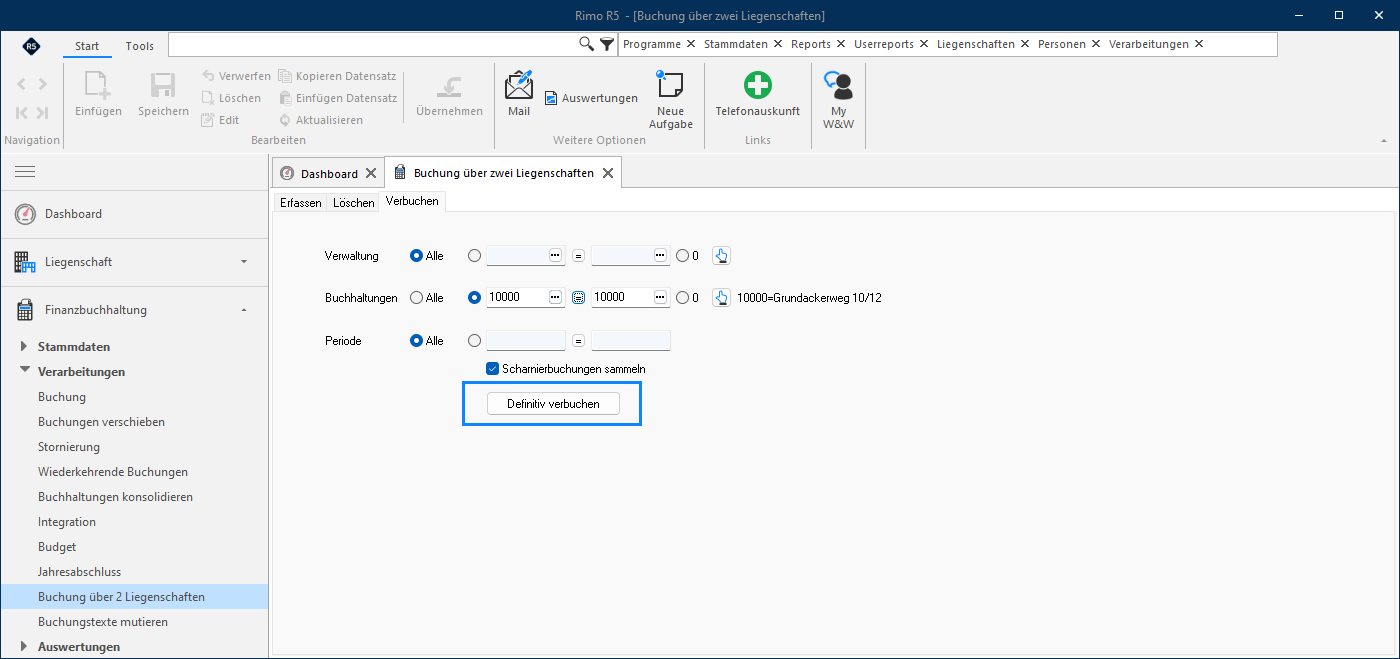The height and width of the screenshot is (659, 1400).
Task: Click the Dashboard gauge icon in sidebar
Action: [25, 214]
